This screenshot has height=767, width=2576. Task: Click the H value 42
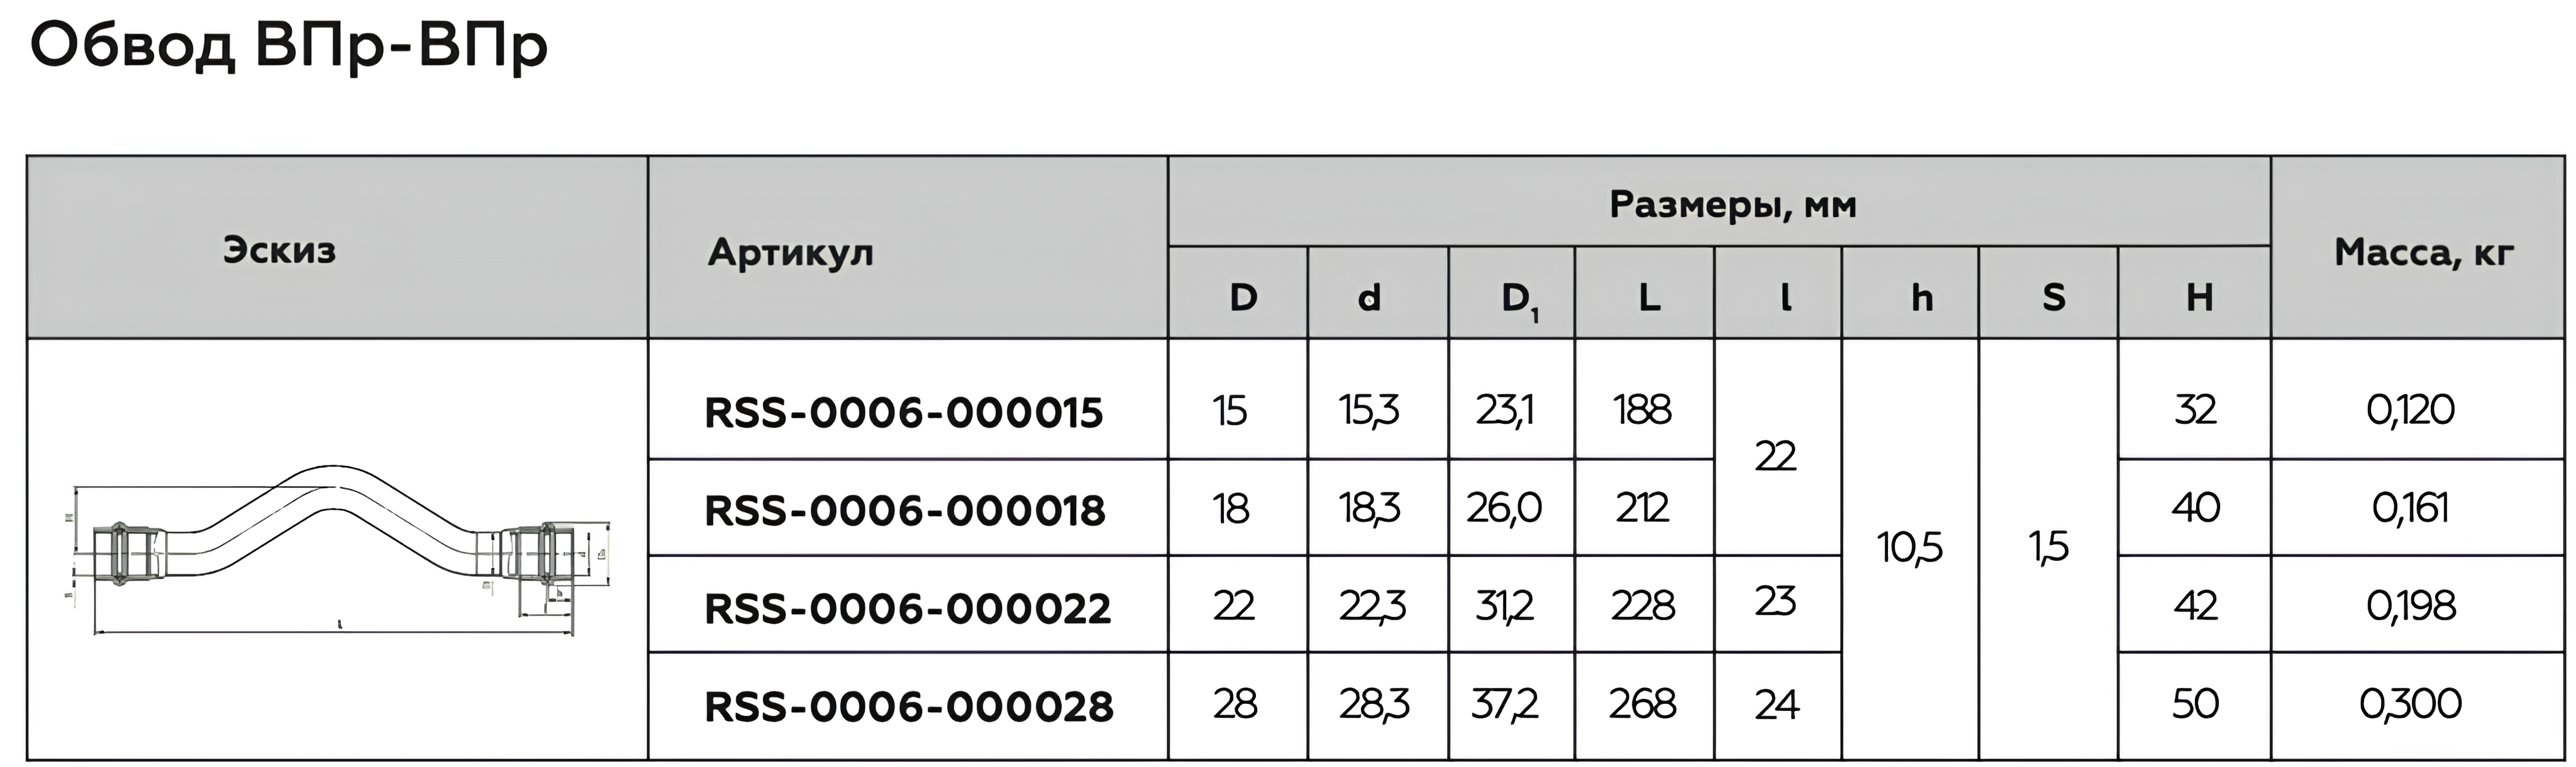[x=2195, y=605]
